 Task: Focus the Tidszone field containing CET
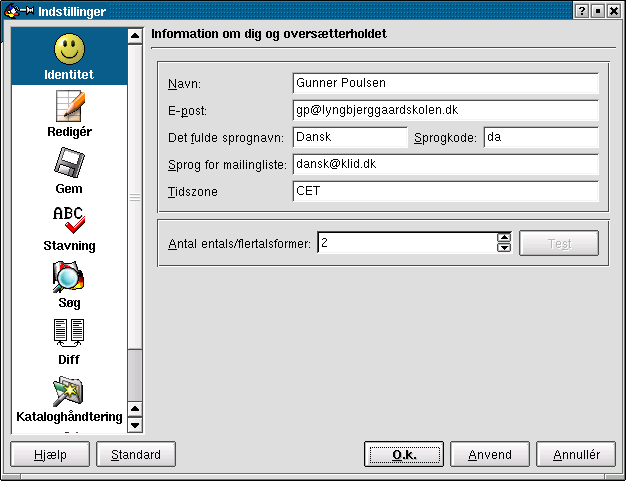tap(445, 190)
